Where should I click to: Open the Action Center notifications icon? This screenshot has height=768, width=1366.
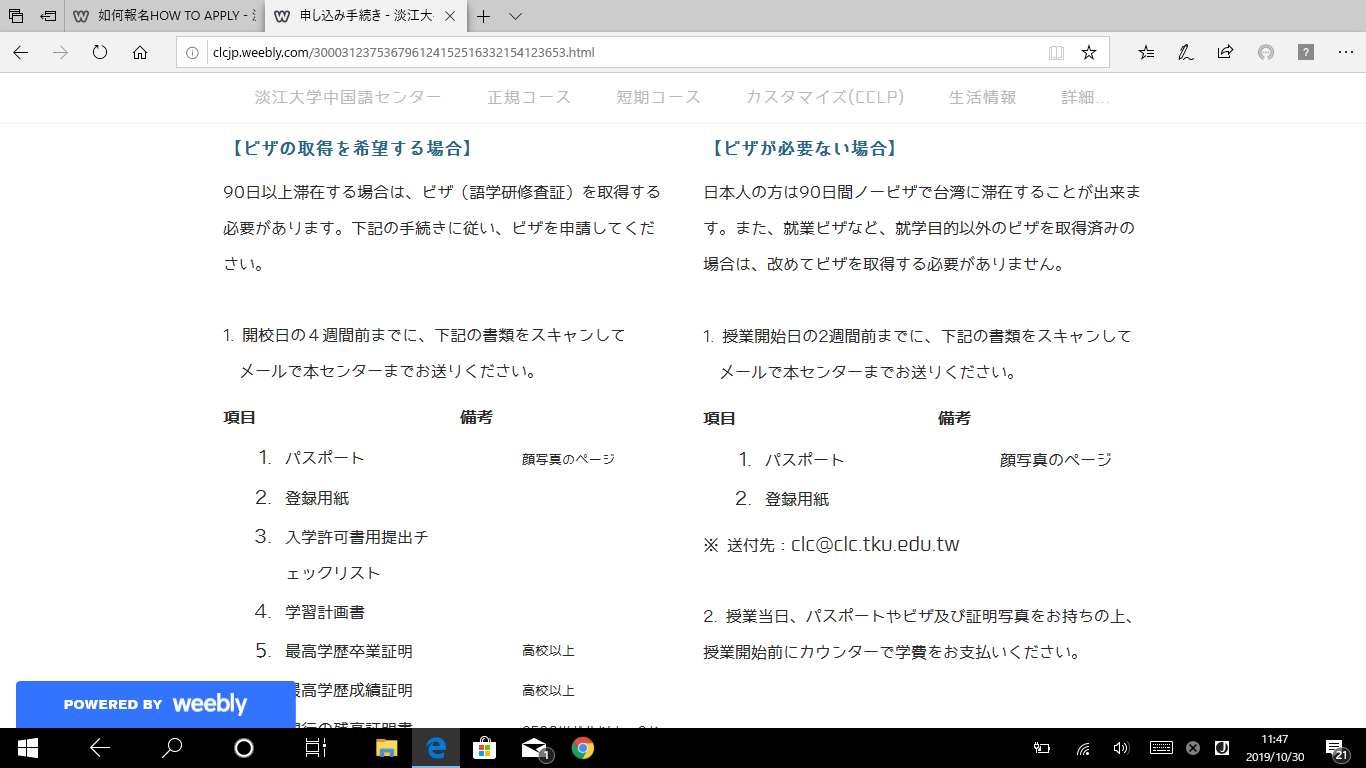(1336, 748)
